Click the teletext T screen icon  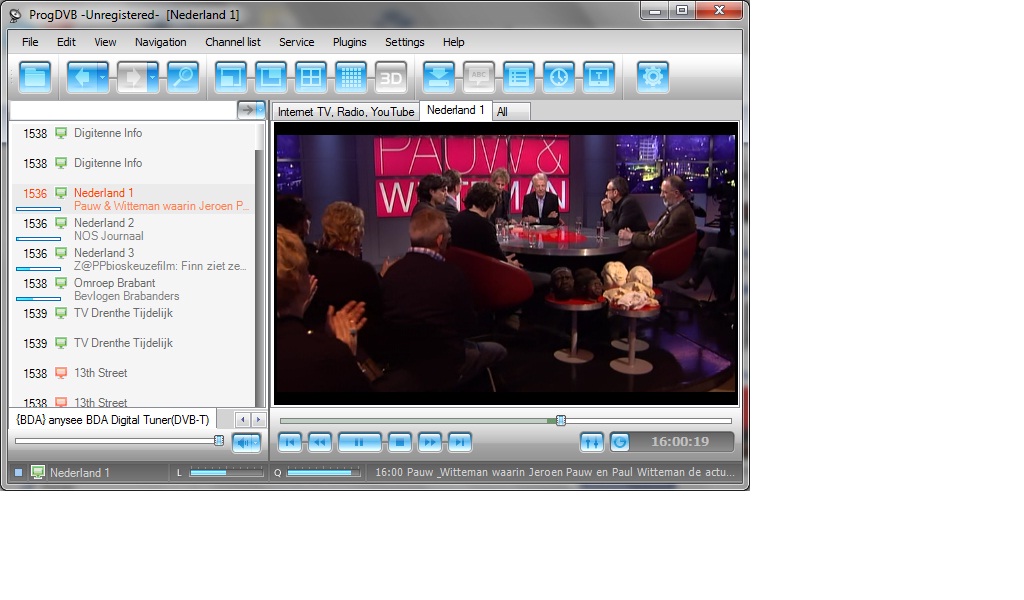(598, 77)
